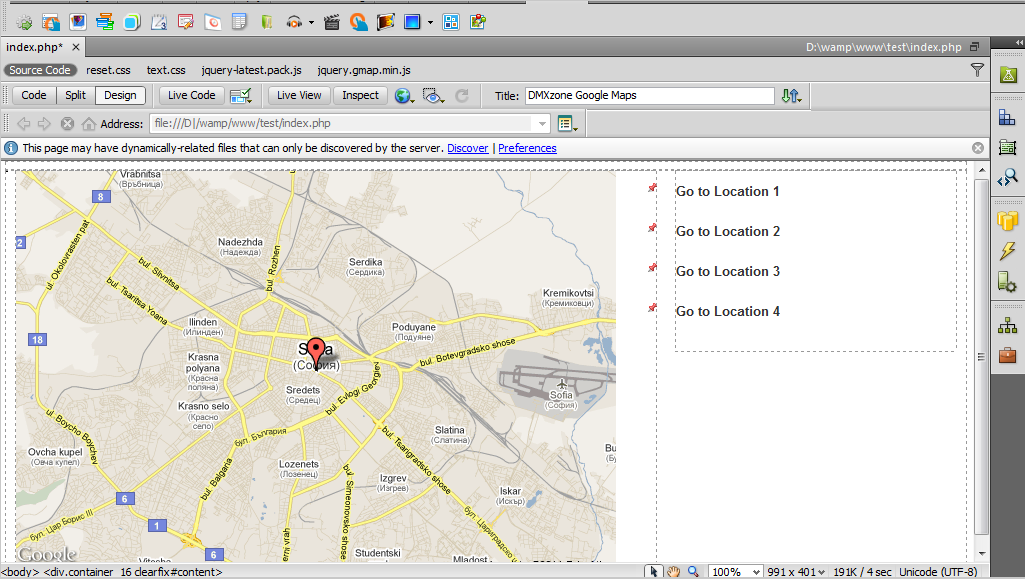
Task: Click Go to Location 1 link
Action: (728, 191)
